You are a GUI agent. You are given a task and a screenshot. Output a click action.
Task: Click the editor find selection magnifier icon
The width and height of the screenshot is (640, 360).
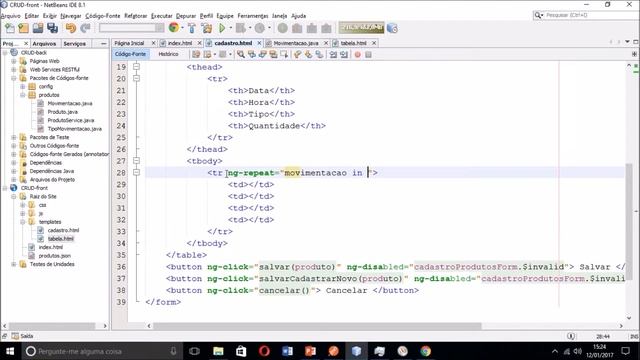click(241, 55)
